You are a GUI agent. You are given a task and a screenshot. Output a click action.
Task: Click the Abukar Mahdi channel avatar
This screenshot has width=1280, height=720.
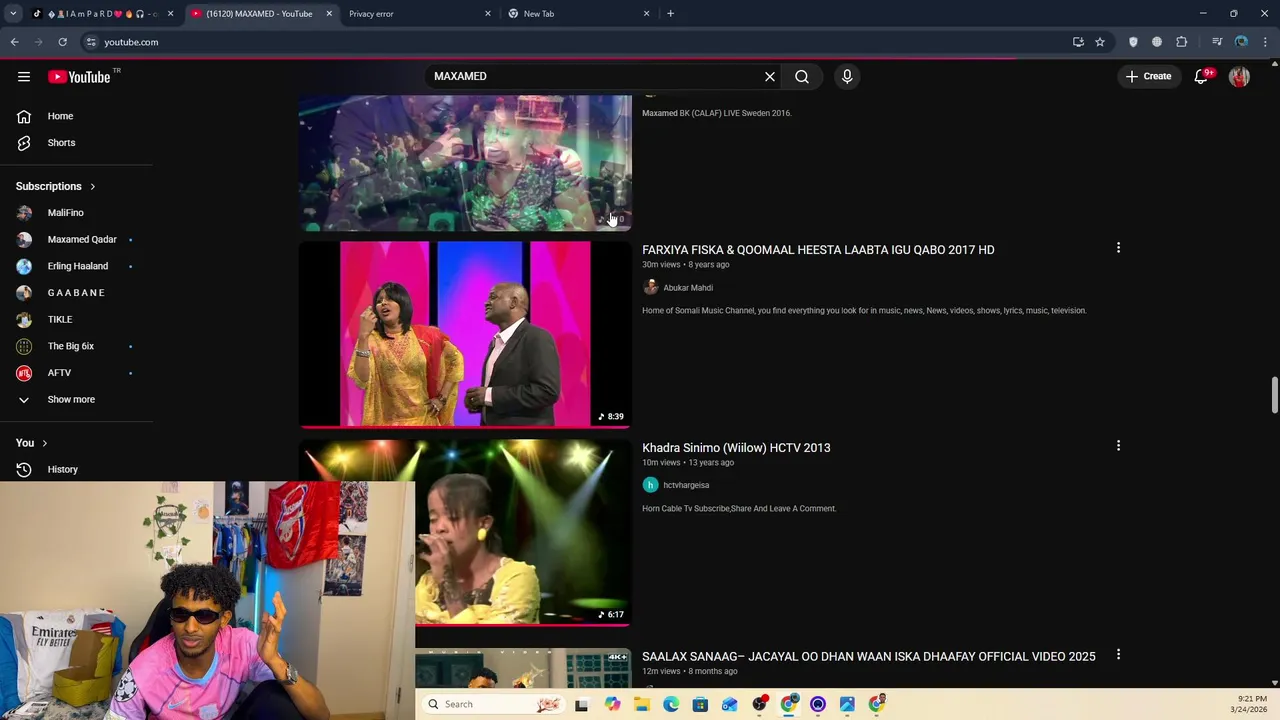pos(650,288)
